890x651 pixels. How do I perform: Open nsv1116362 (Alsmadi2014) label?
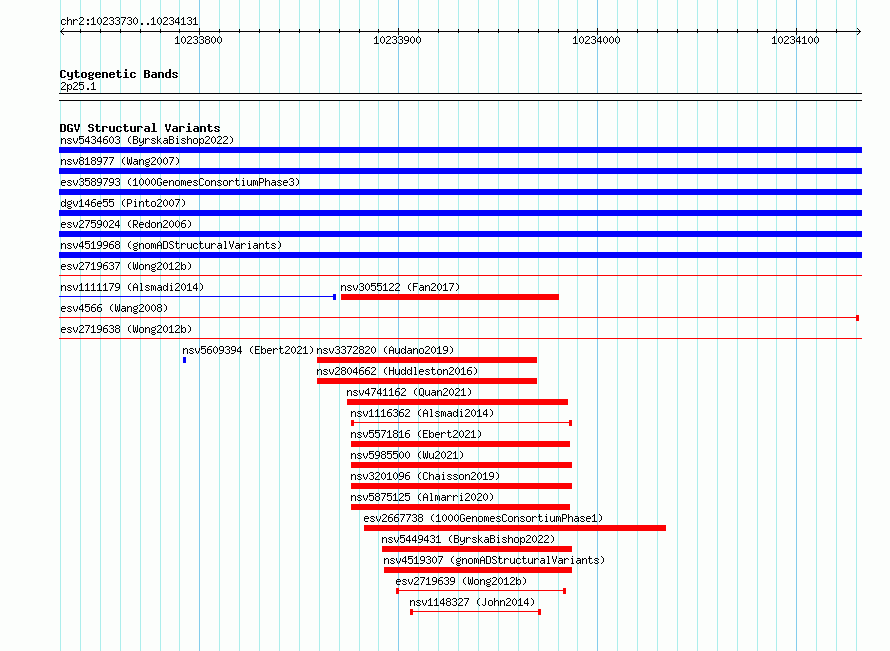[x=422, y=413]
